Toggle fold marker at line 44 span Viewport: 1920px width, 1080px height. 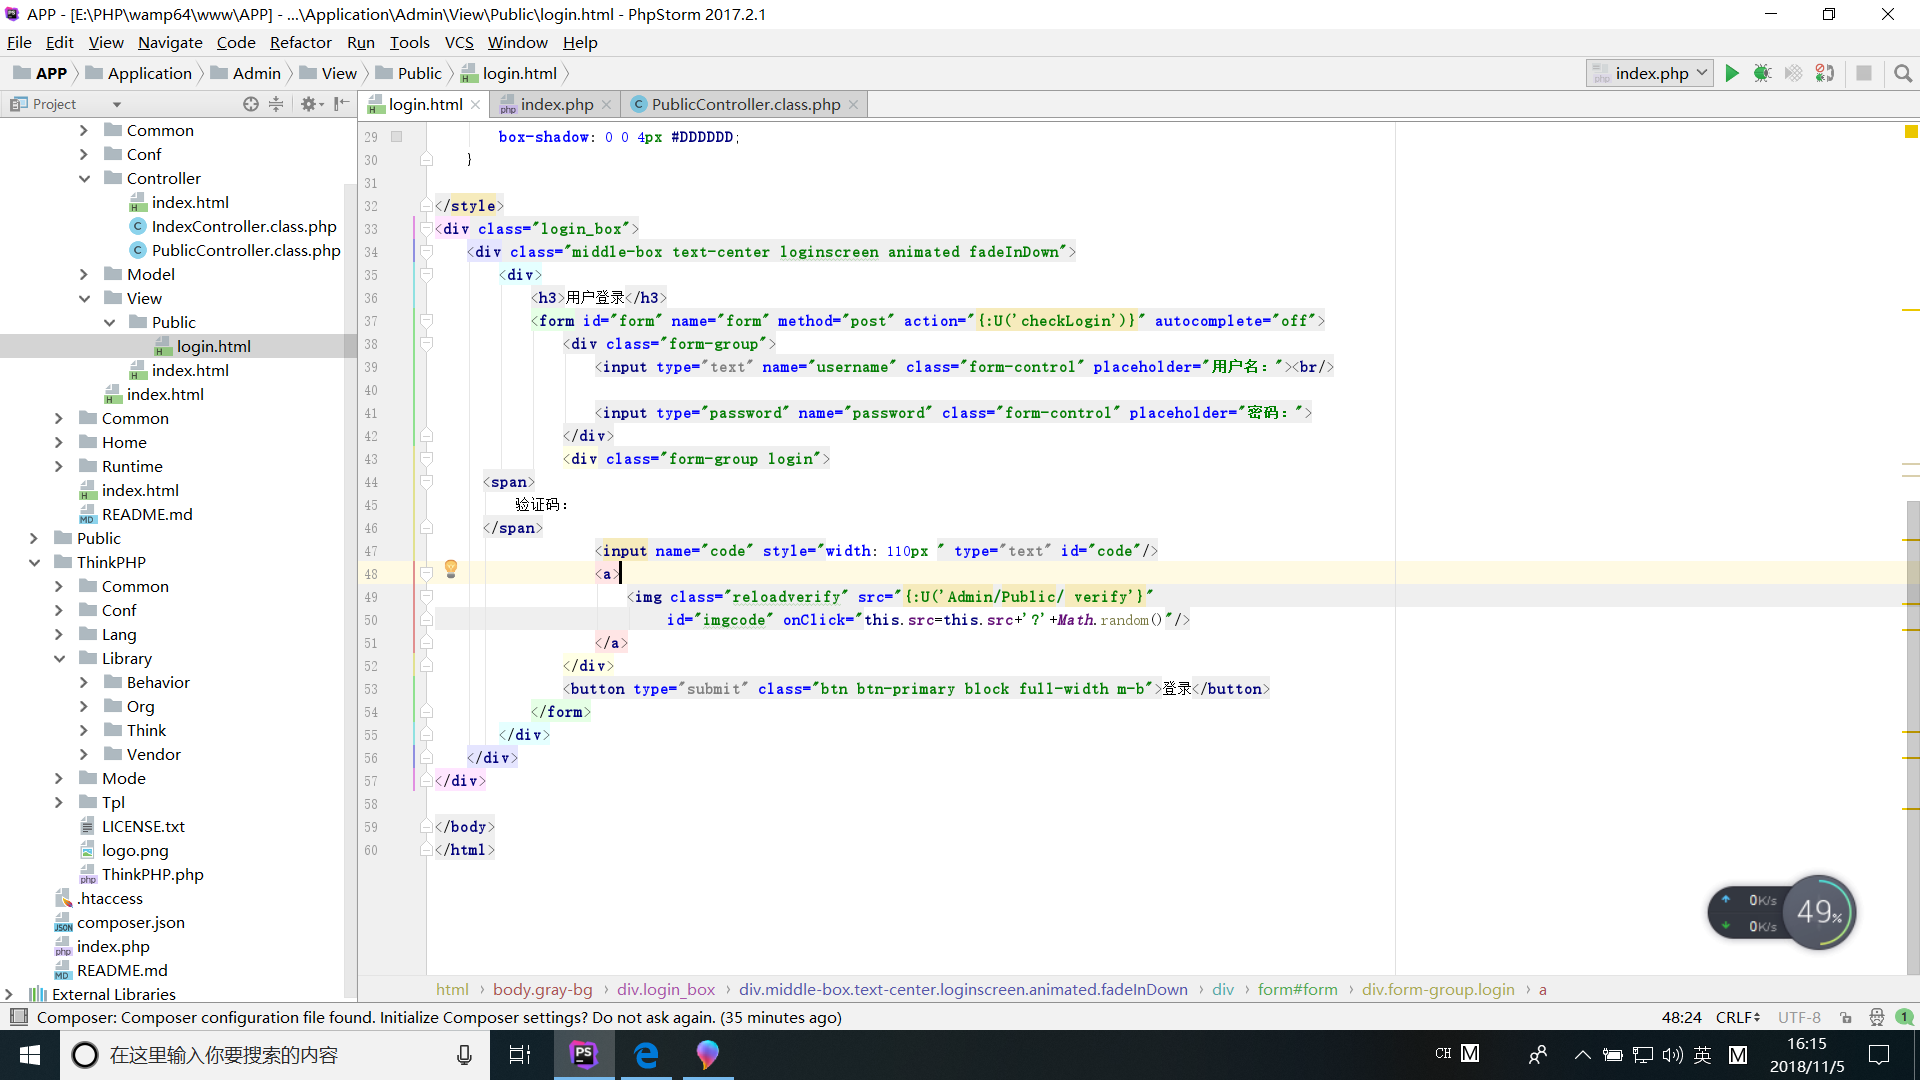click(x=426, y=481)
